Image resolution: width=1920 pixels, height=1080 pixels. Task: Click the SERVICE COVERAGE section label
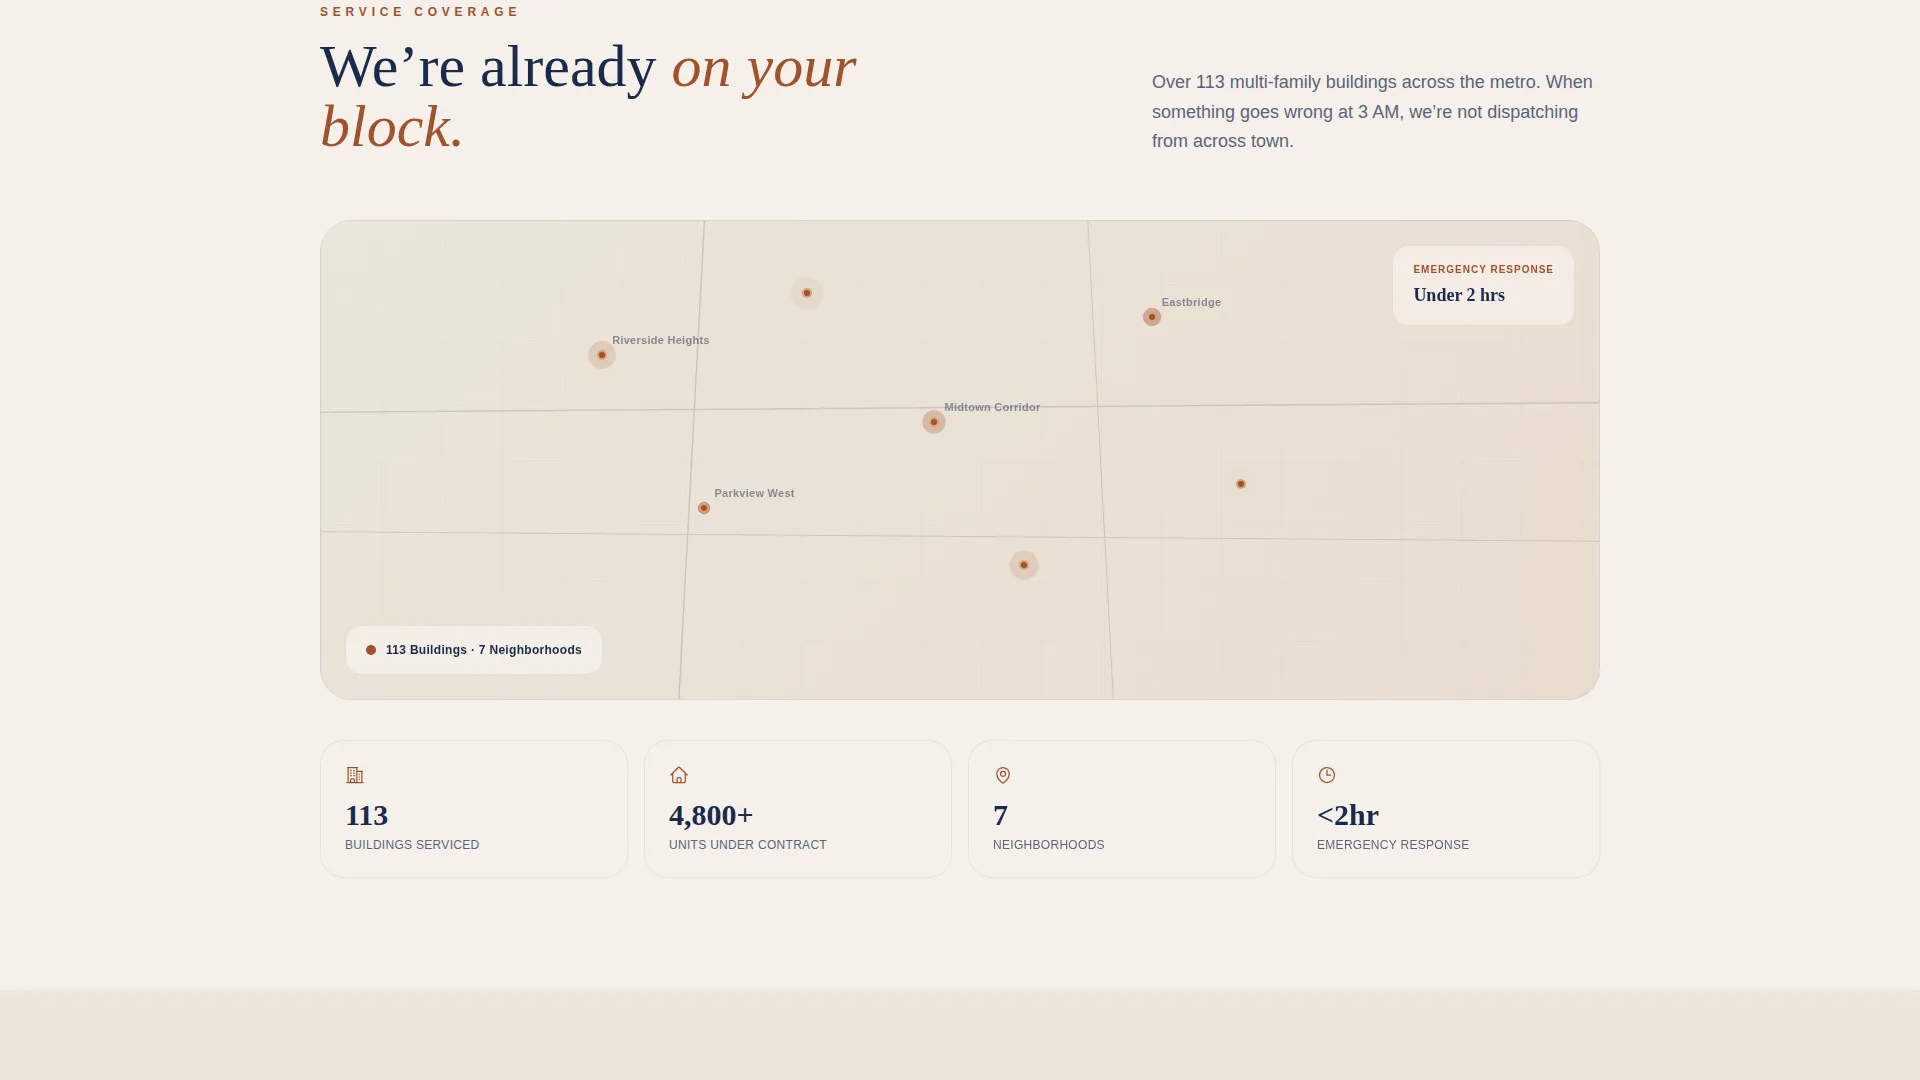coord(420,12)
